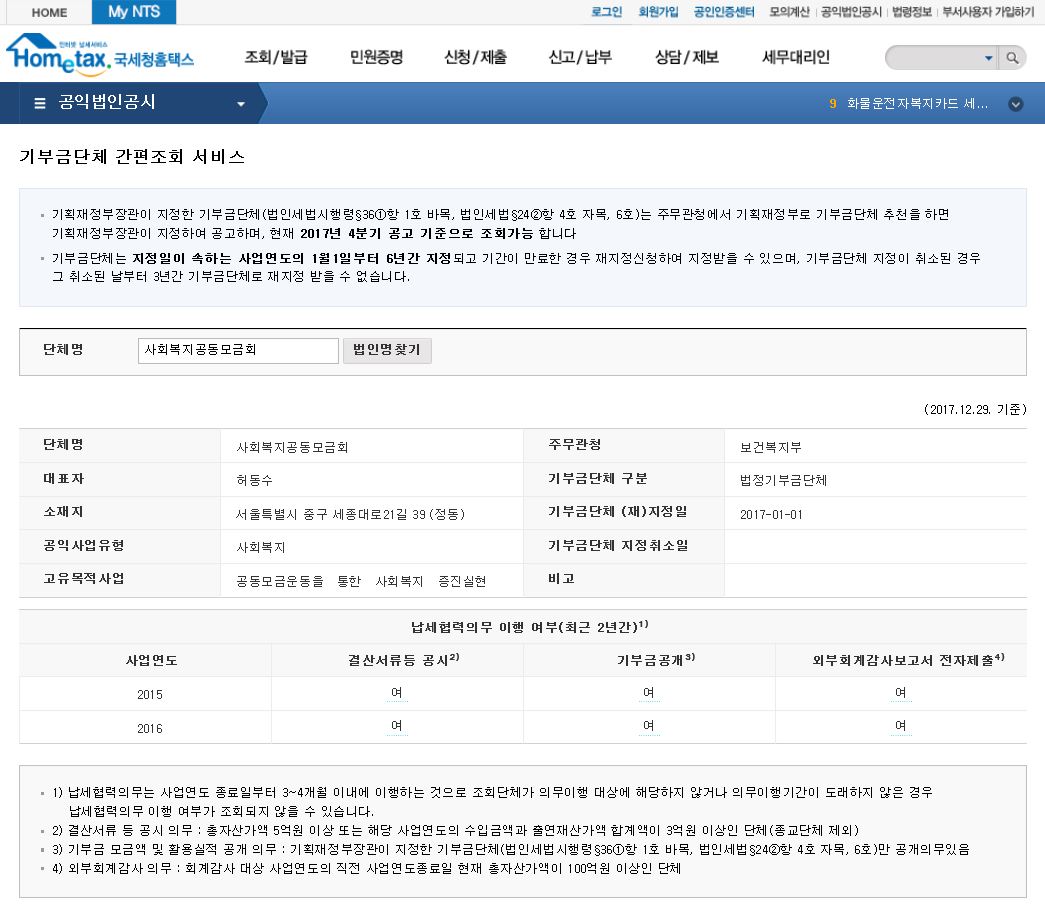
Task: Open the 공익법인공시 section dropdown arrow
Action: [240, 104]
